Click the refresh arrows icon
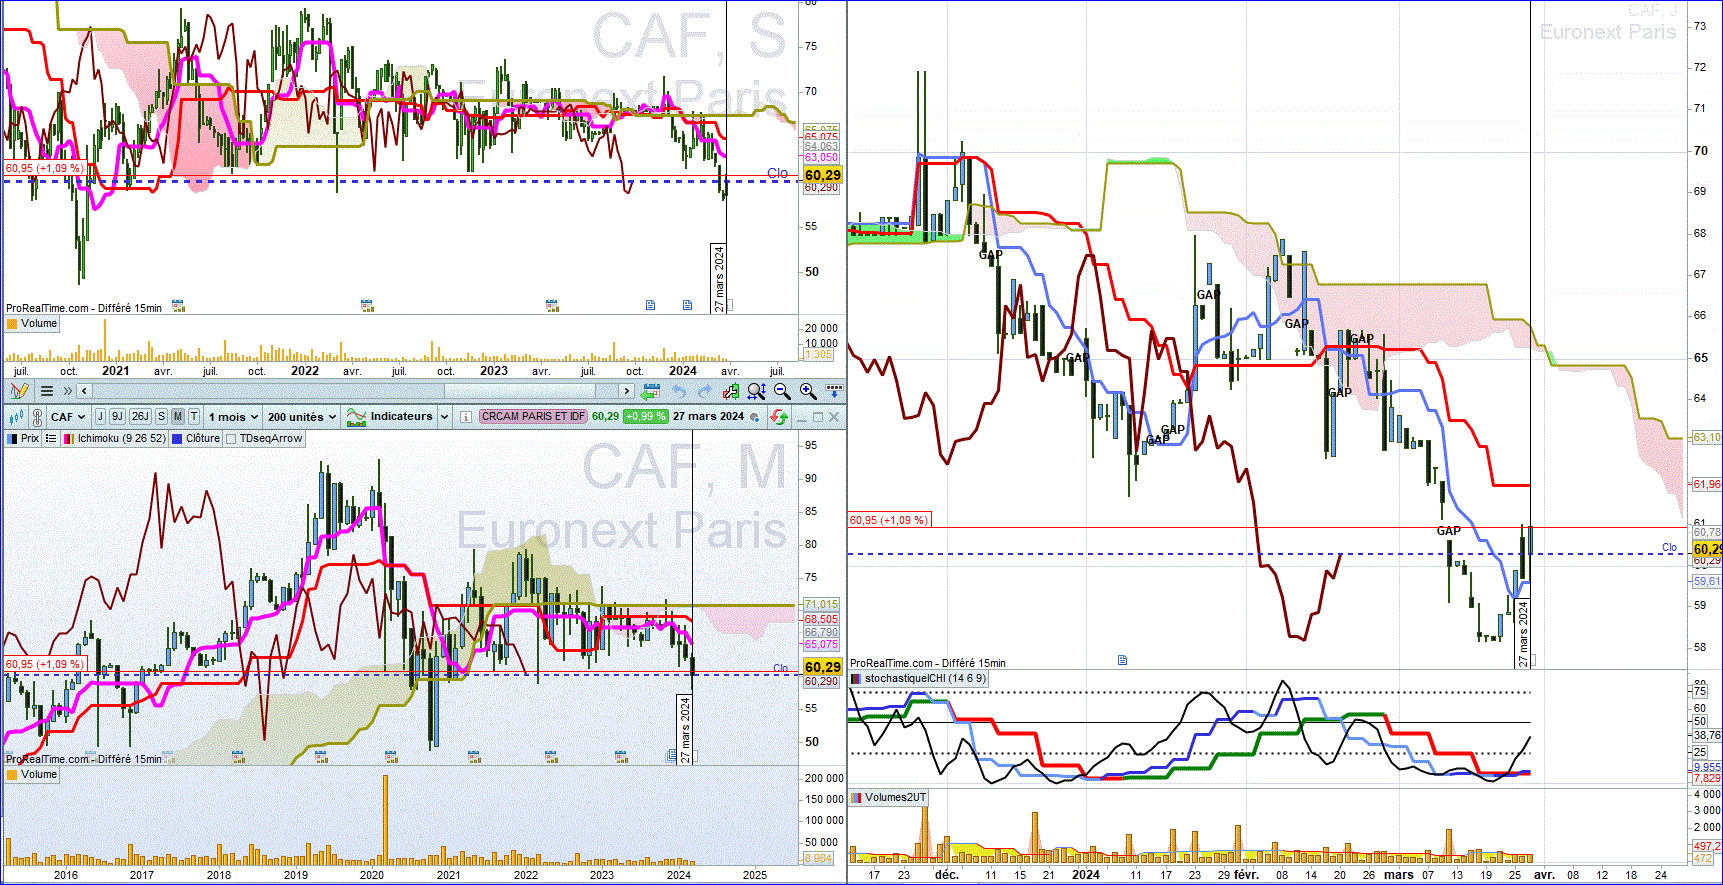This screenshot has width=1723, height=885. pos(779,417)
